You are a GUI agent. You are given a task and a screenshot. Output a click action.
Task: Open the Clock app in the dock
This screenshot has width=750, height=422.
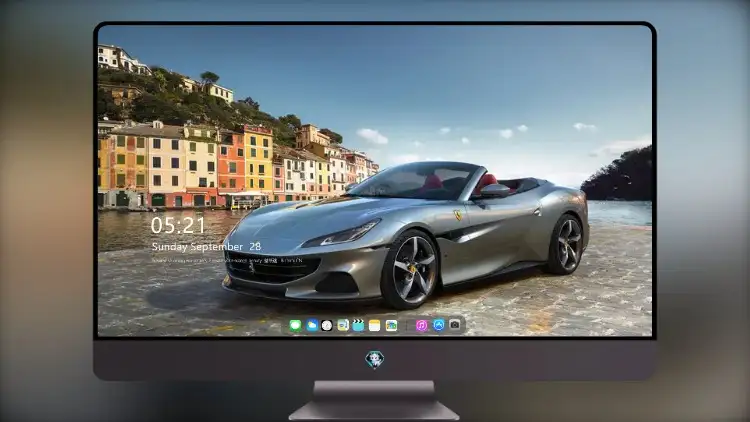tap(327, 326)
